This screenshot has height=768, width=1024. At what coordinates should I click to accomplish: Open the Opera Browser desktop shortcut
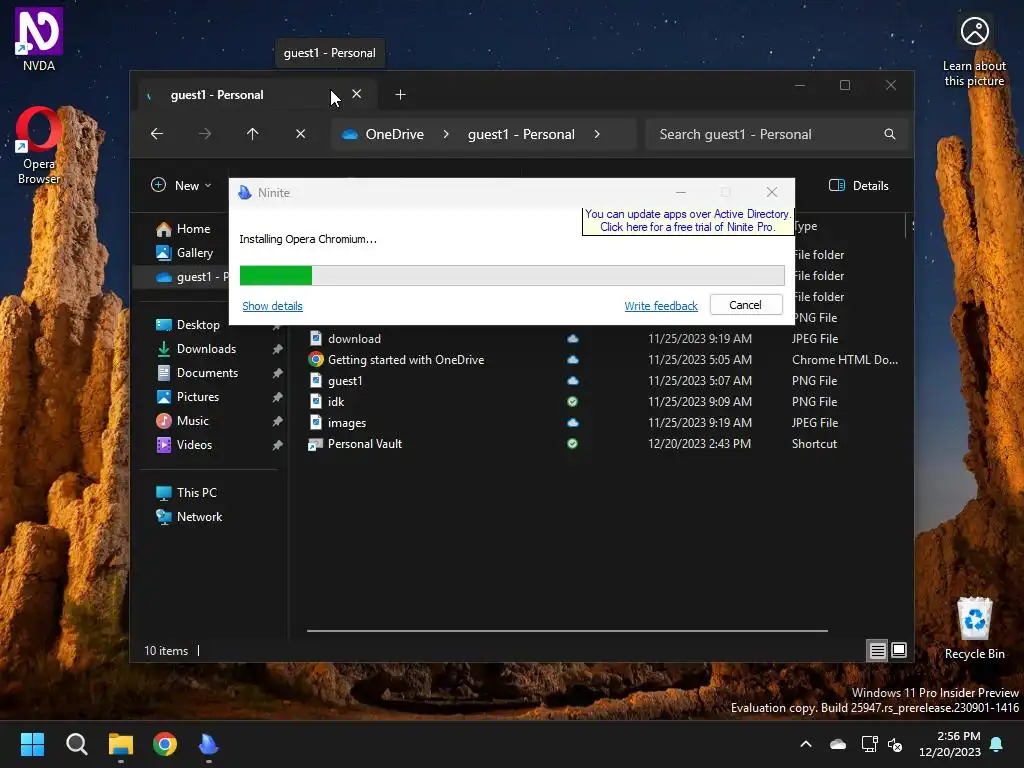coord(39,146)
